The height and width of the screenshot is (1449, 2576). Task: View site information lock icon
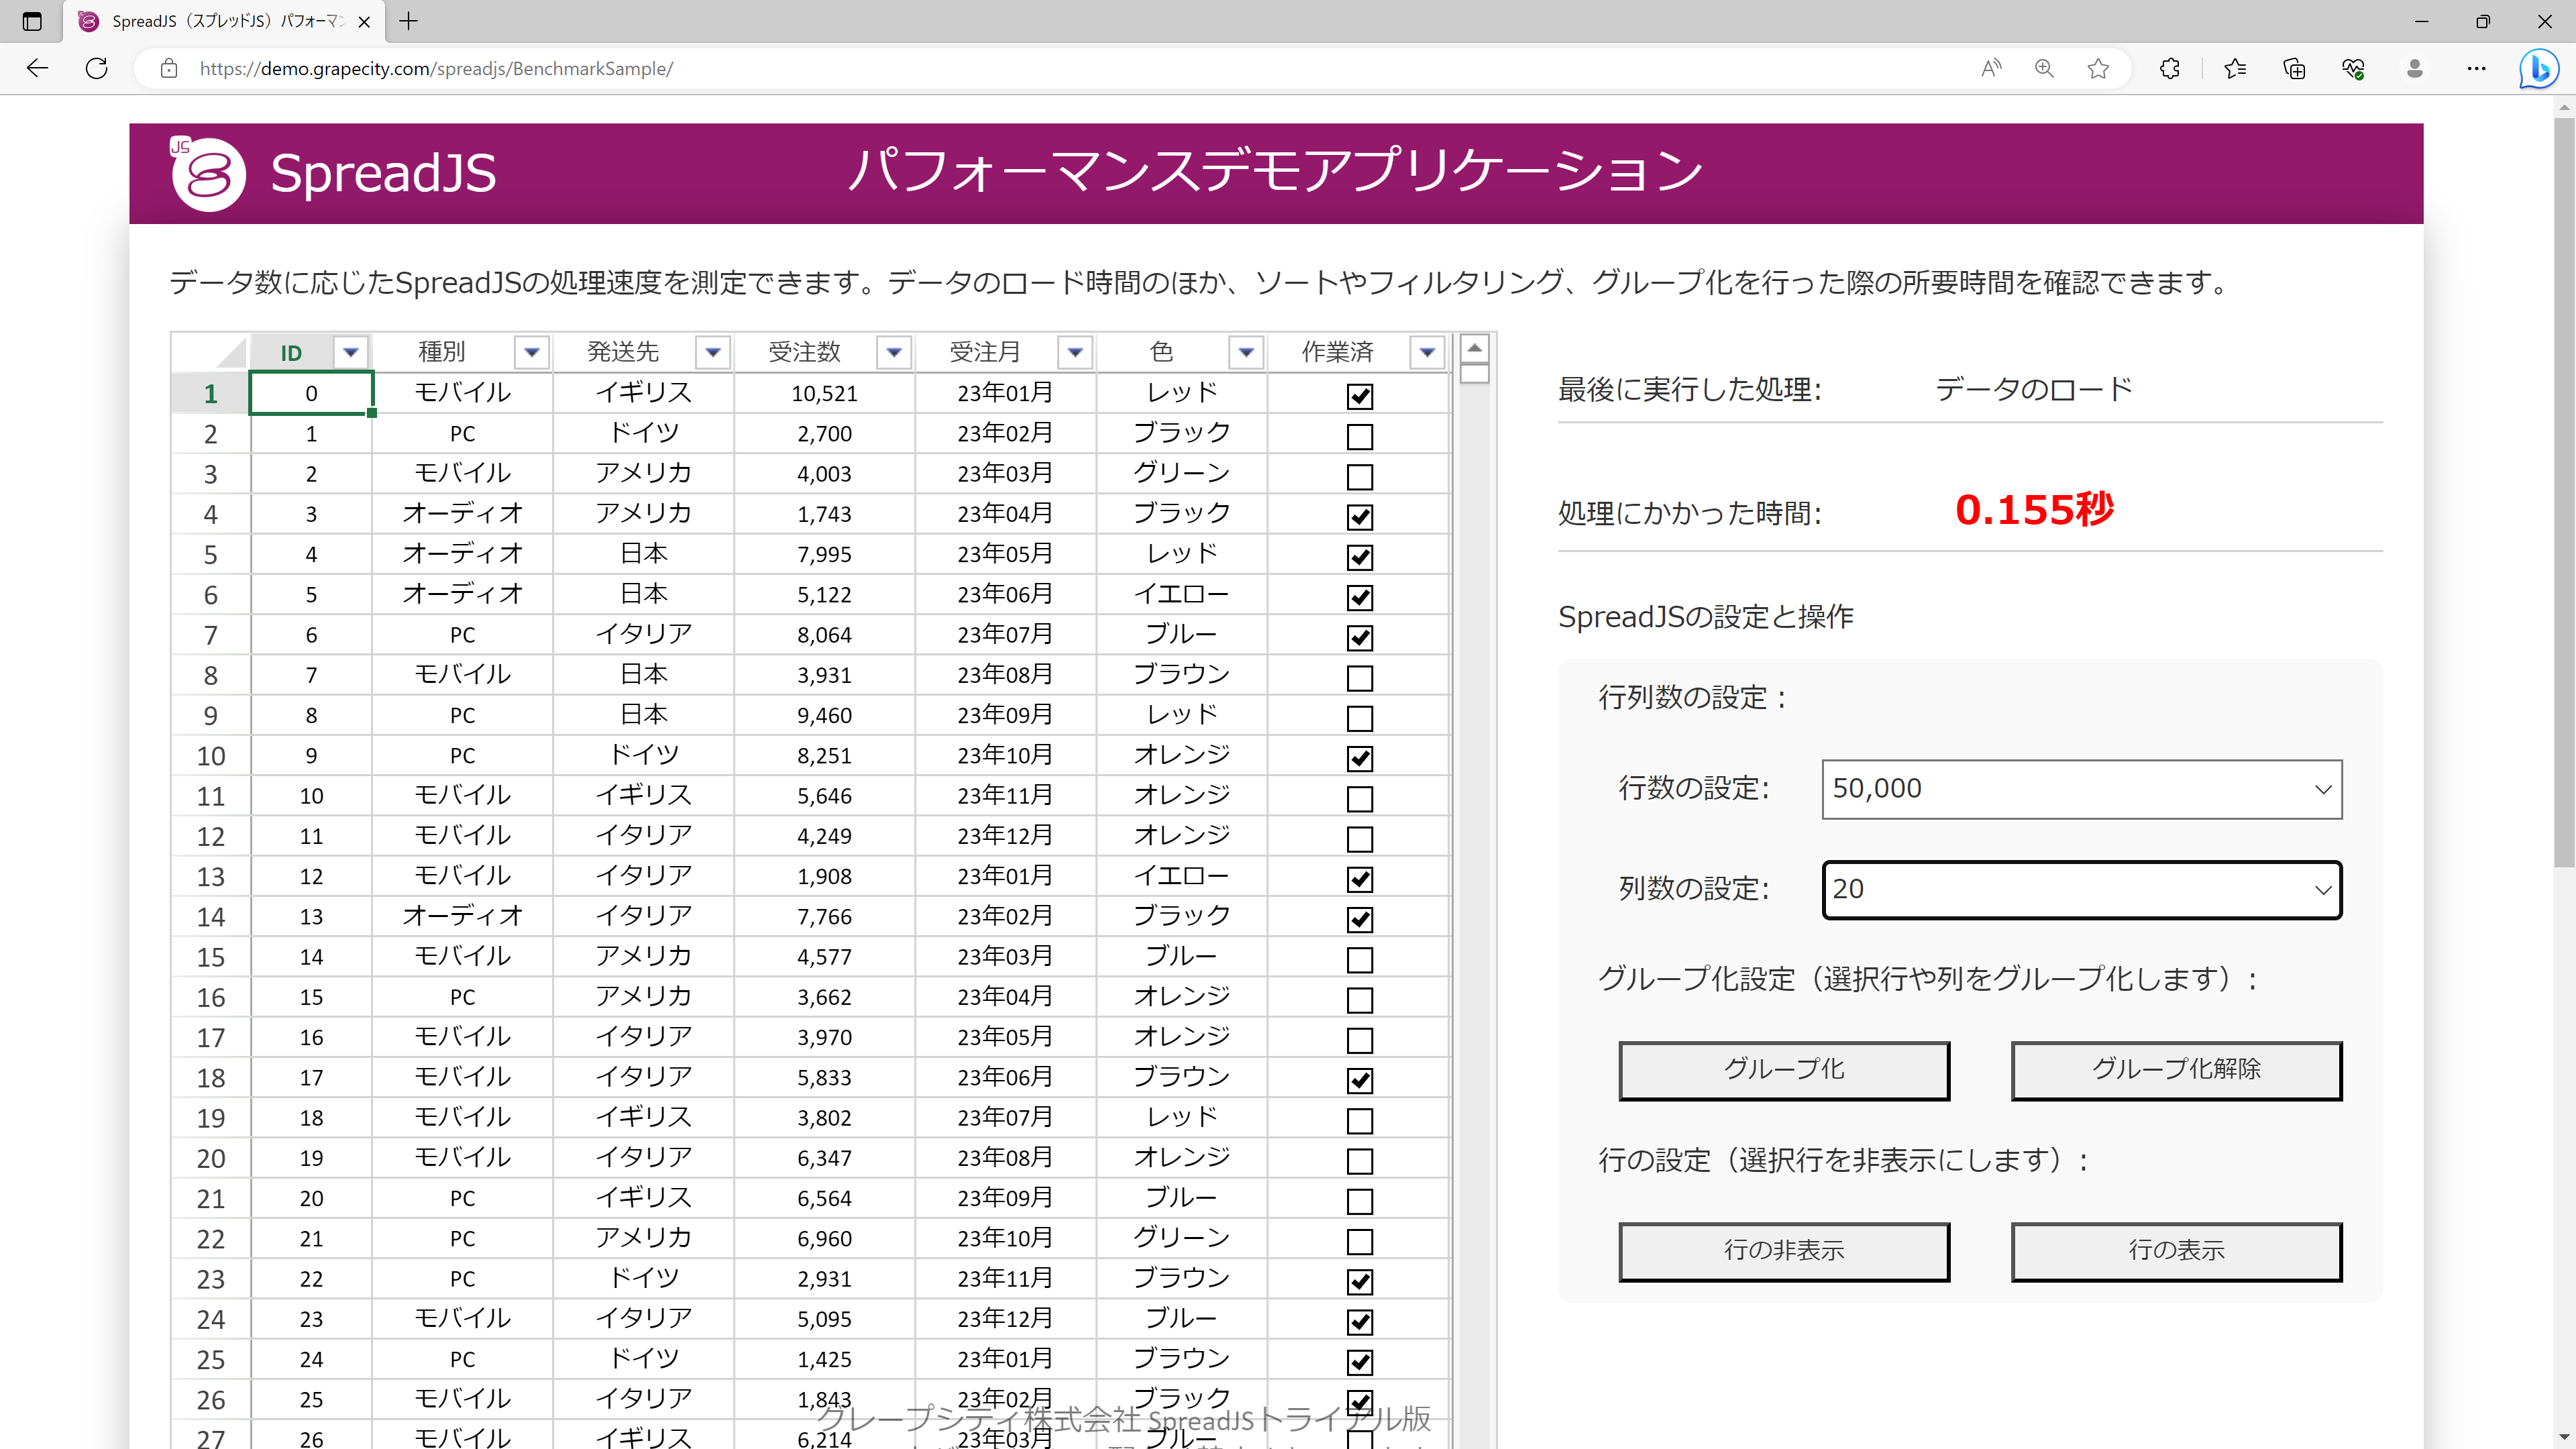(169, 69)
